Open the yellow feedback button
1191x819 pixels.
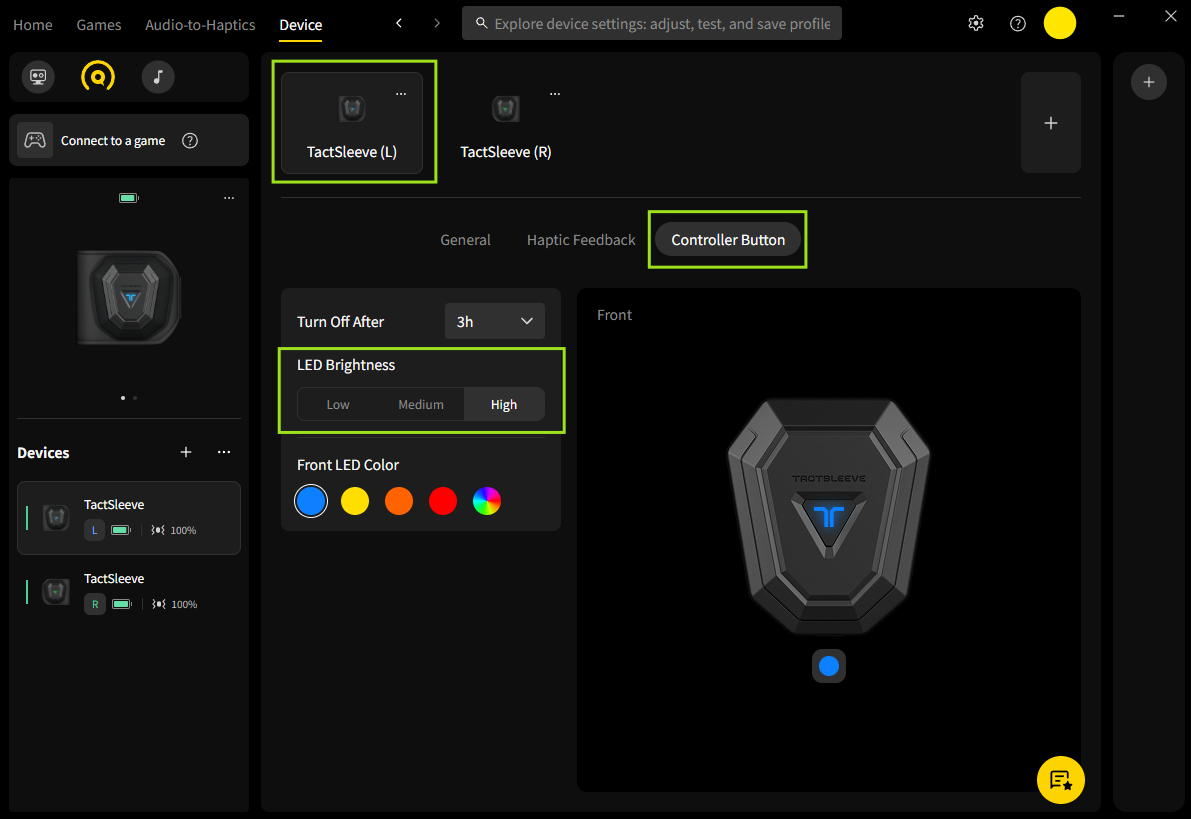[x=1060, y=780]
